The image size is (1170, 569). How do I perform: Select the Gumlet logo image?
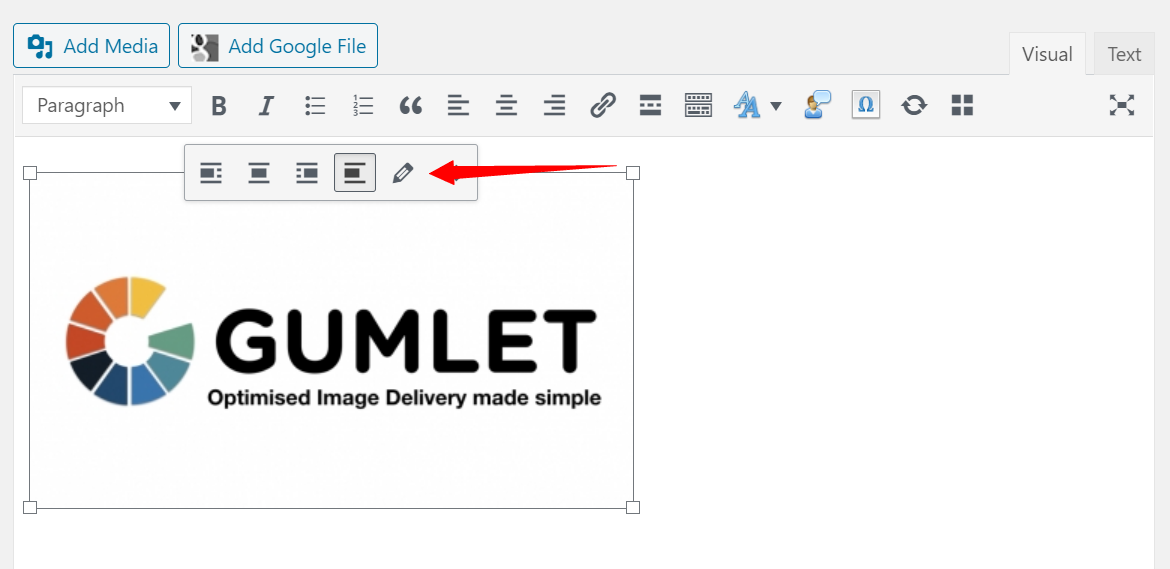[331, 341]
